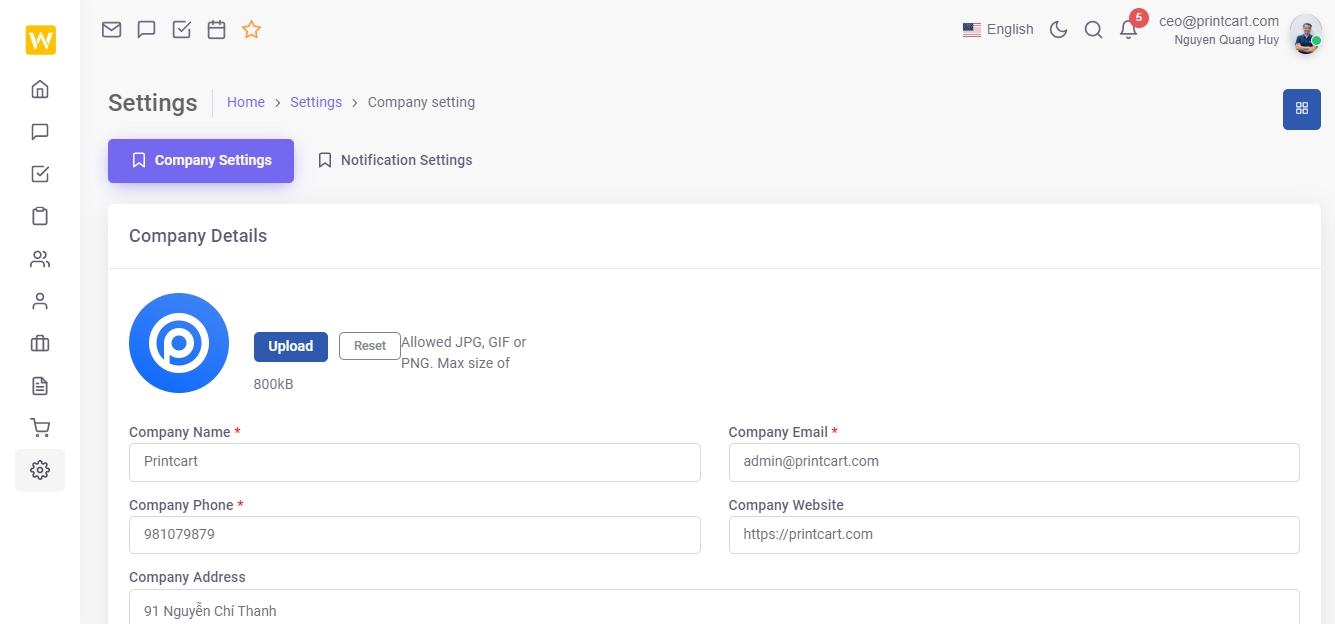This screenshot has height=624, width=1335.
Task: Open the single user sidebar icon
Action: coord(40,301)
